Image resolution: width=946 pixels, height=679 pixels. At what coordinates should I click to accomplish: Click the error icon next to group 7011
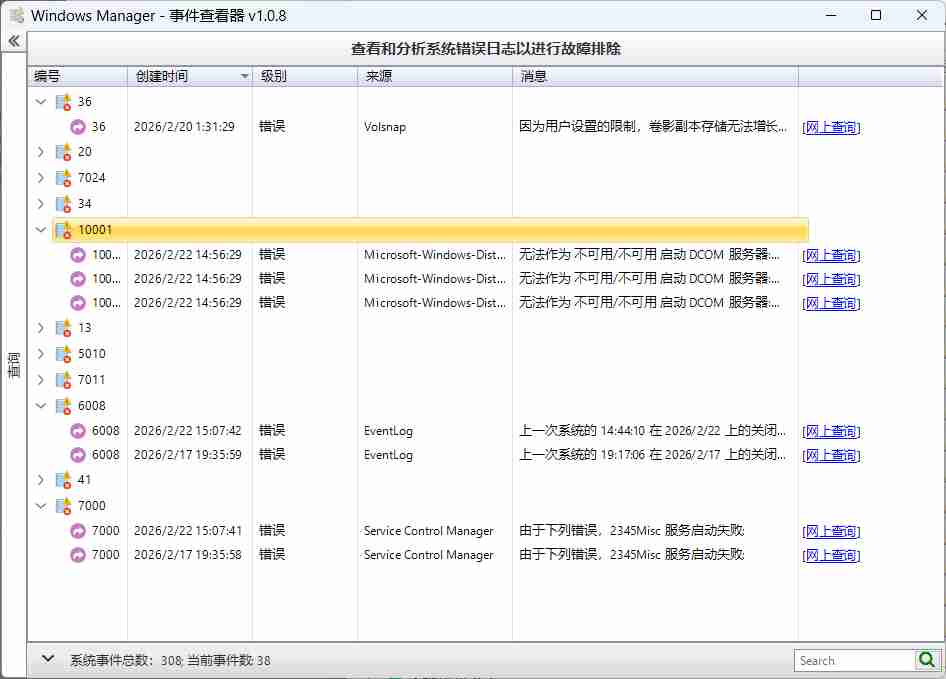tap(62, 379)
